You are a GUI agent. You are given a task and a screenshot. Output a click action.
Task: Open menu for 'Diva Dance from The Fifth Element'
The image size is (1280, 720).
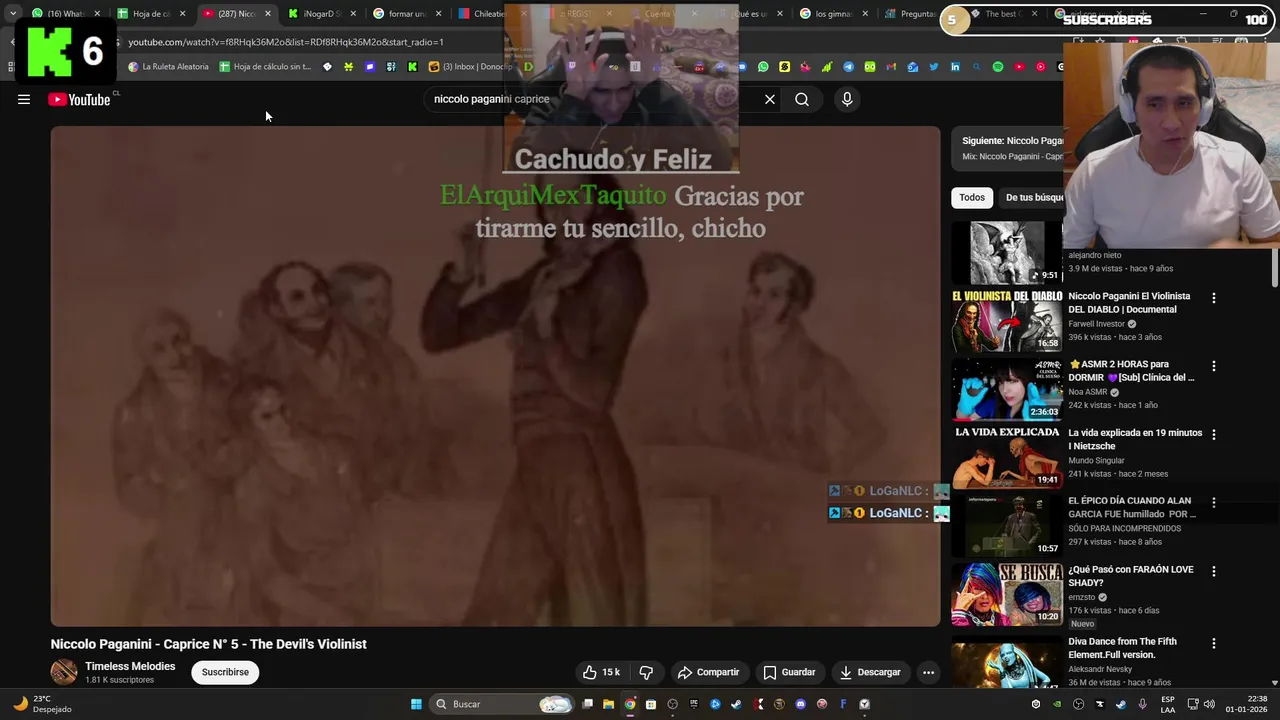[x=1214, y=643]
